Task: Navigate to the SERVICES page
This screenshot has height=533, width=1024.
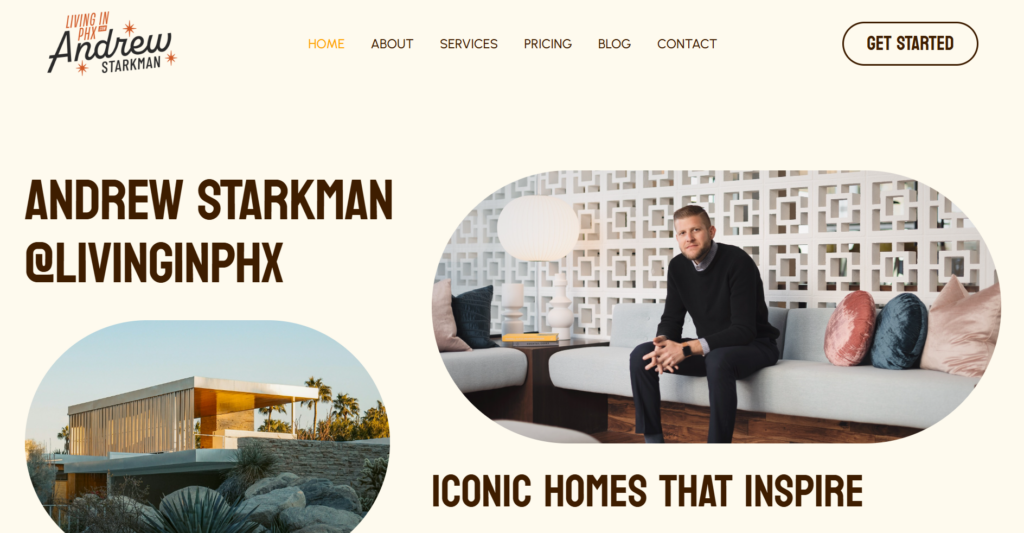Action: 468,44
